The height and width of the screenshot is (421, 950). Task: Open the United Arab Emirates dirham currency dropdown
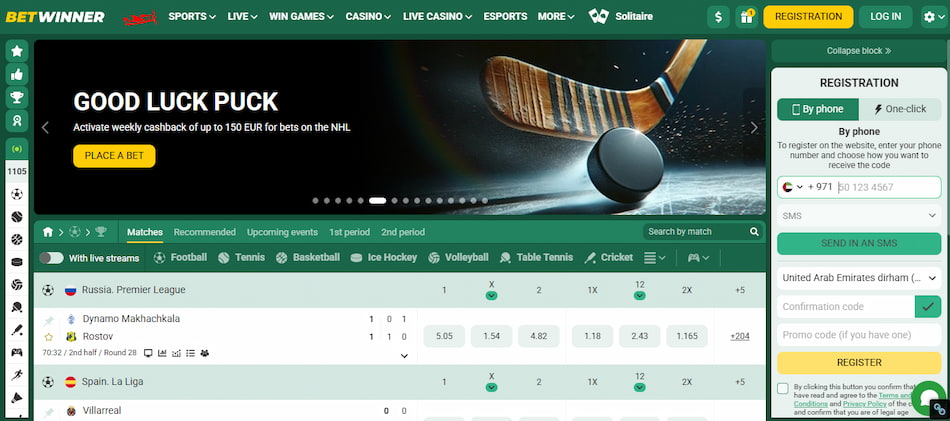pyautogui.click(x=859, y=278)
